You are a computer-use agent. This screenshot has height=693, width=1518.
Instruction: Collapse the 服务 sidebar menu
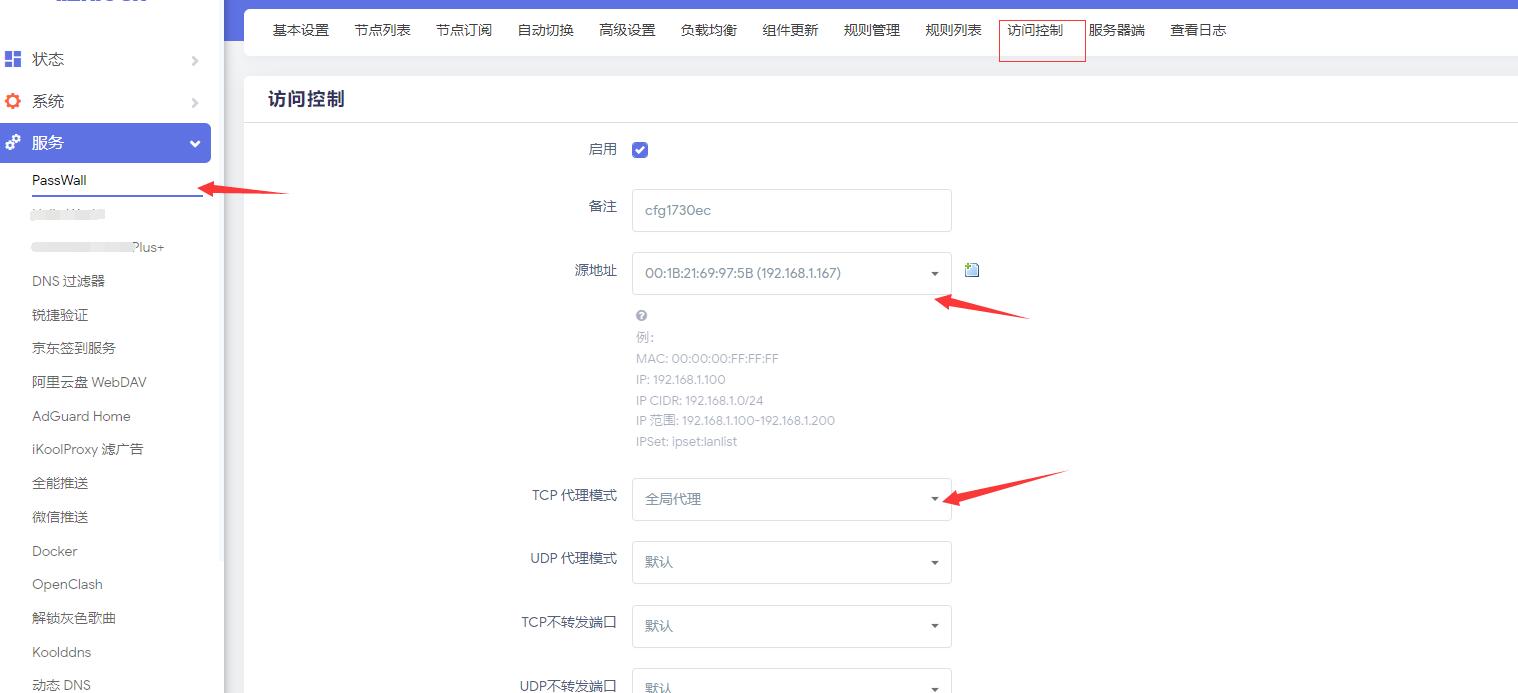click(105, 143)
